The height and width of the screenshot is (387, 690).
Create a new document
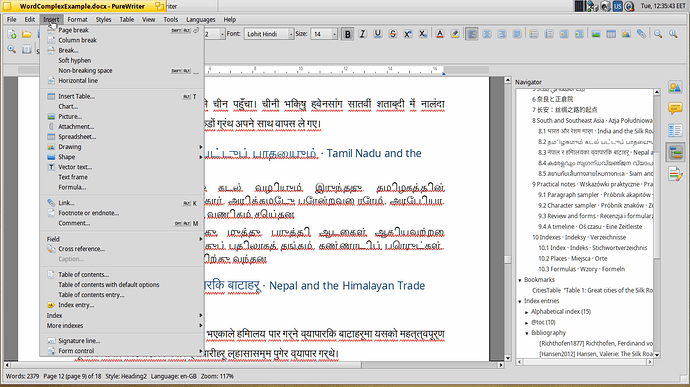pos(12,34)
